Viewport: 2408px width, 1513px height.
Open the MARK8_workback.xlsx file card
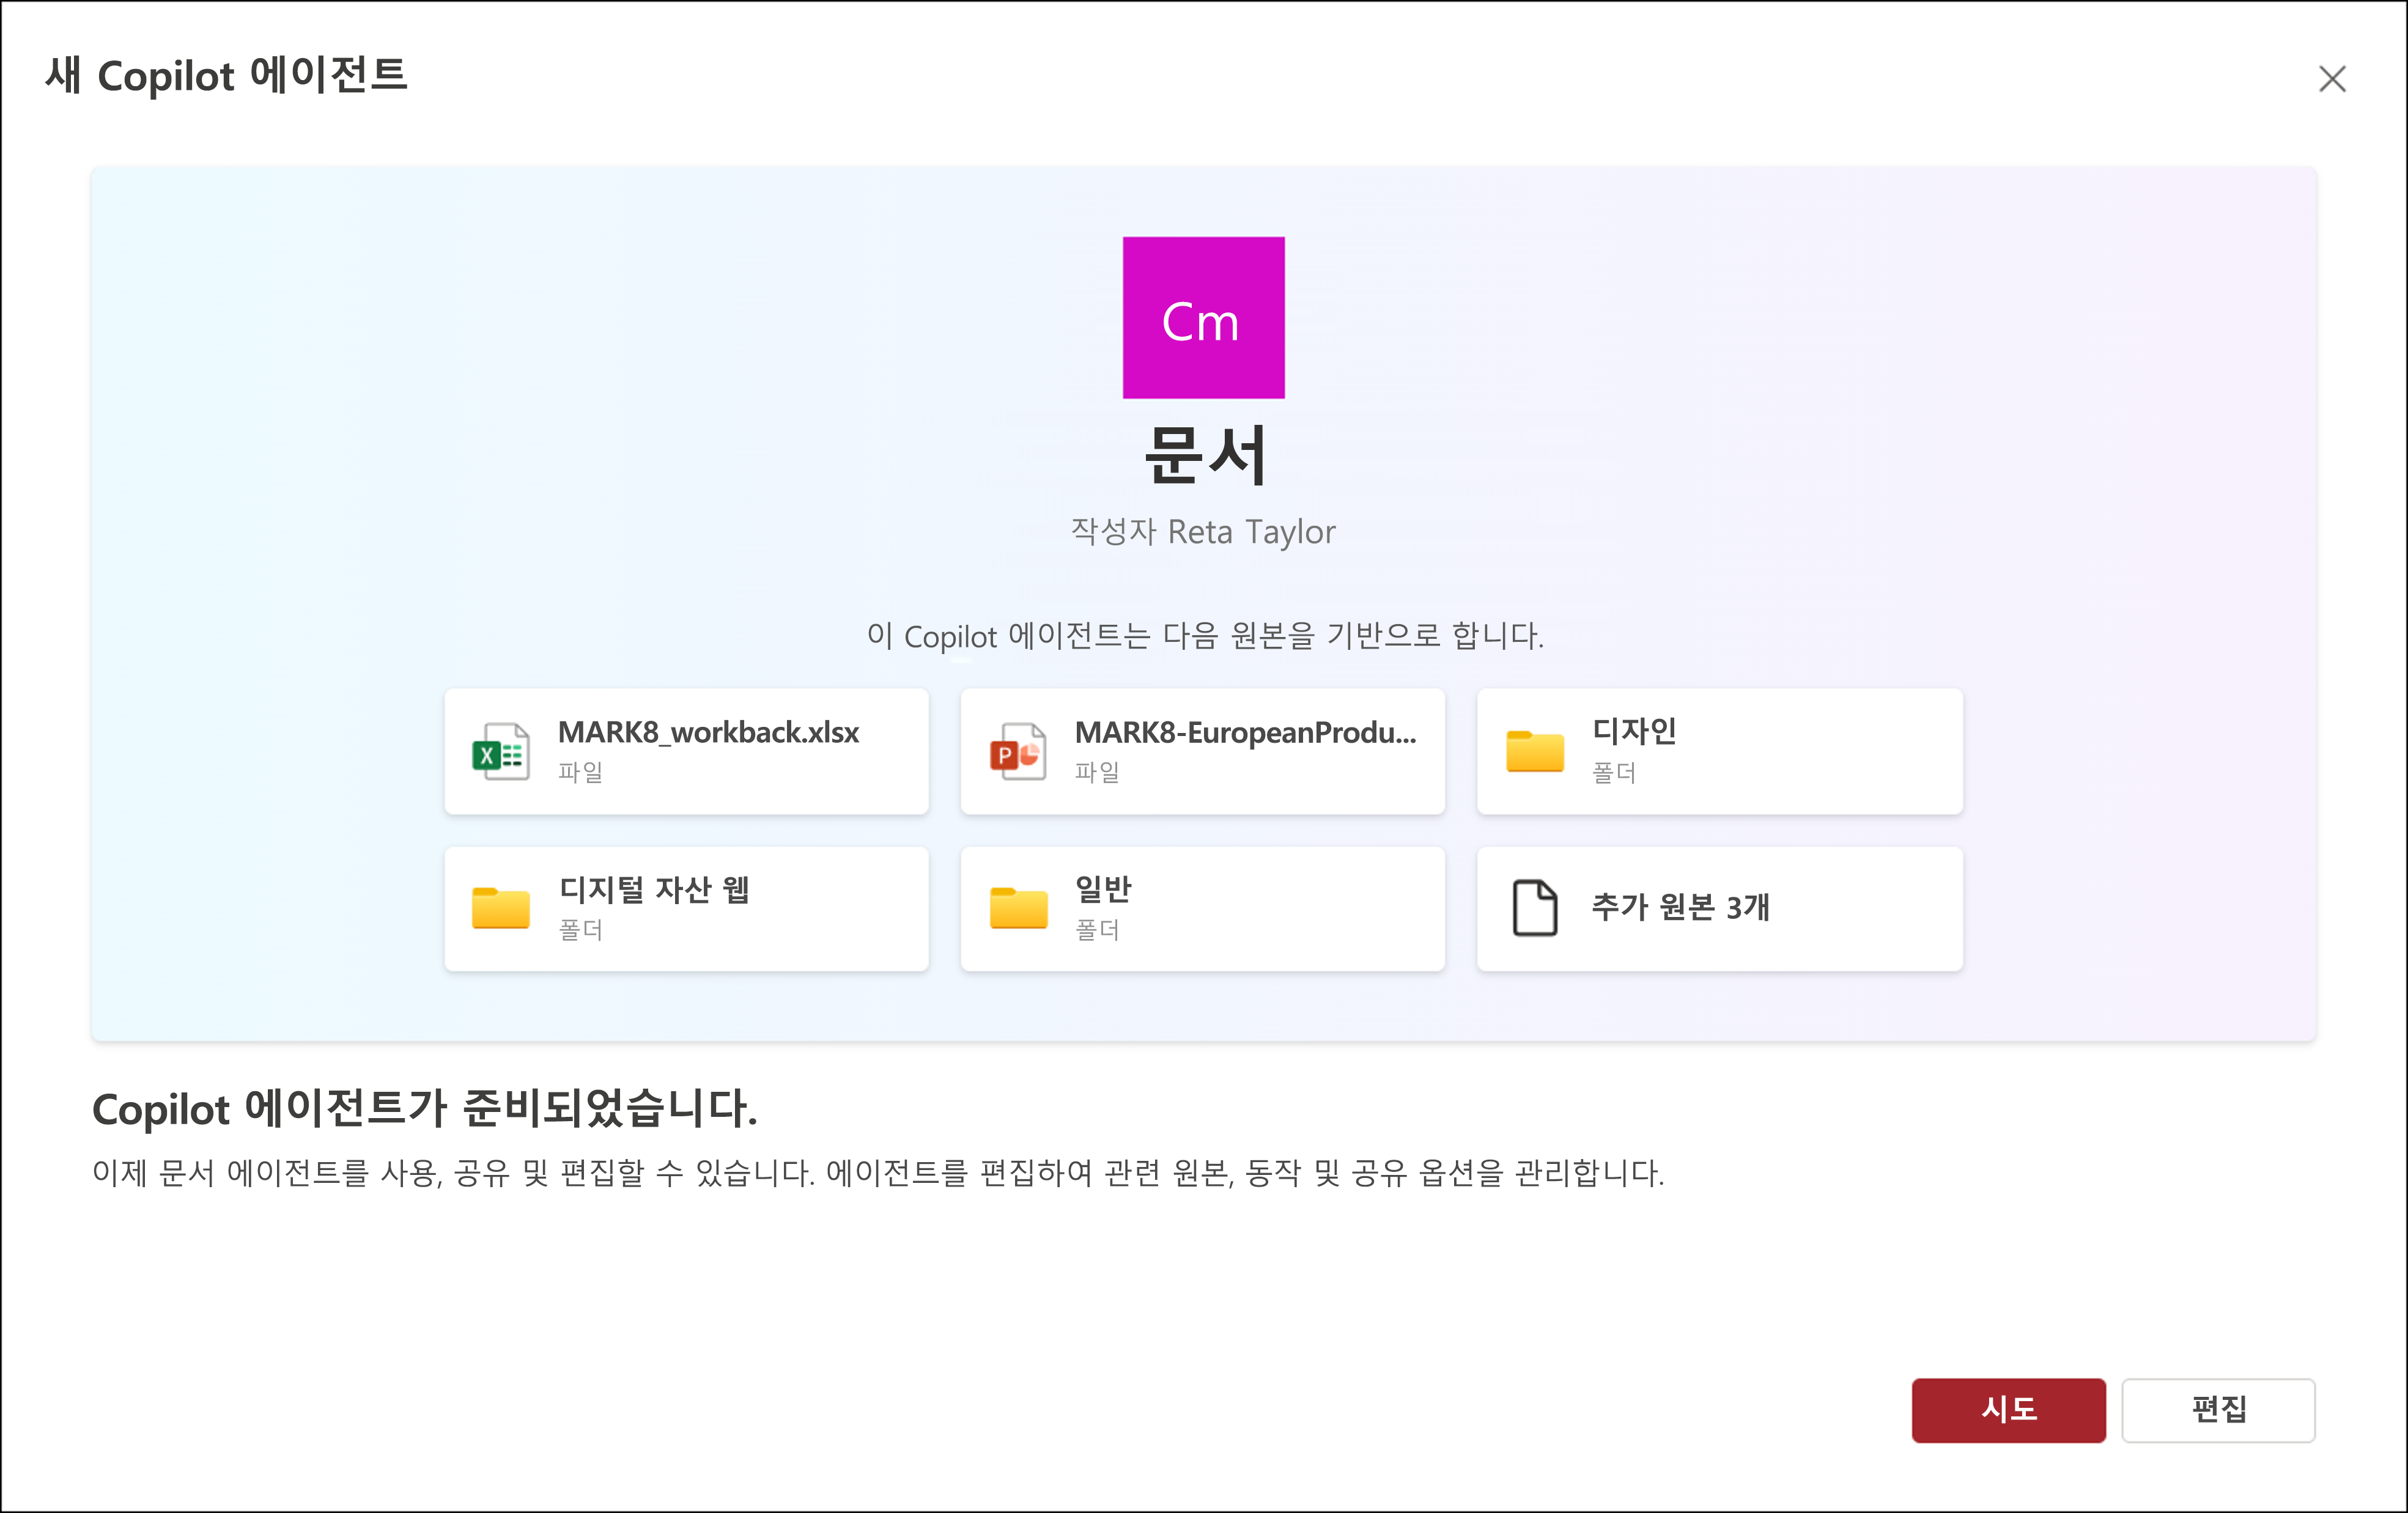point(686,751)
